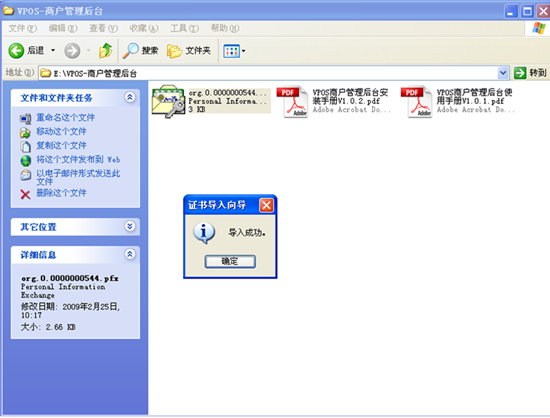Select the VPOS V1.0.2 install manual PDF

[x=333, y=101]
